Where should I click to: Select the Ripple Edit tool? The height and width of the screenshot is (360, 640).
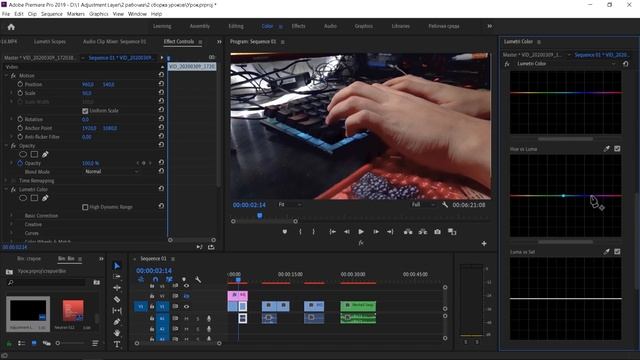pos(117,288)
